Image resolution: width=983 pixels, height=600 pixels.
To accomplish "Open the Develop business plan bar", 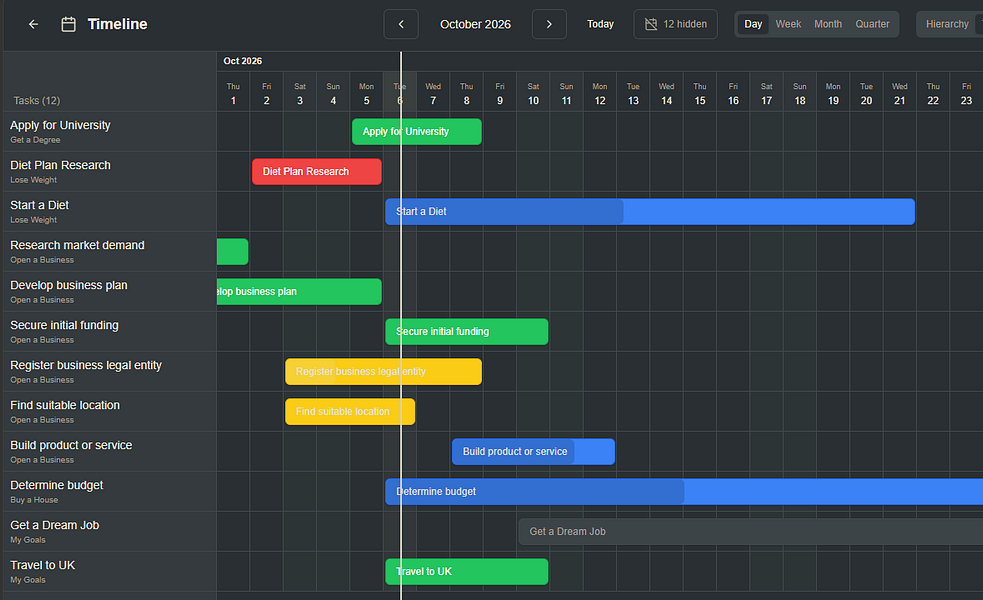I will pyautogui.click(x=299, y=292).
